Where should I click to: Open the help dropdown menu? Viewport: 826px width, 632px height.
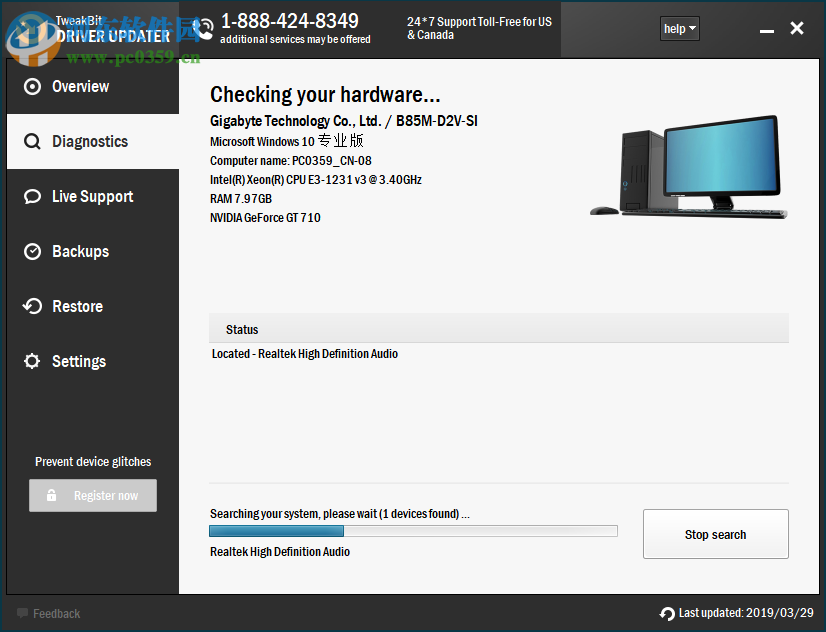pyautogui.click(x=679, y=28)
